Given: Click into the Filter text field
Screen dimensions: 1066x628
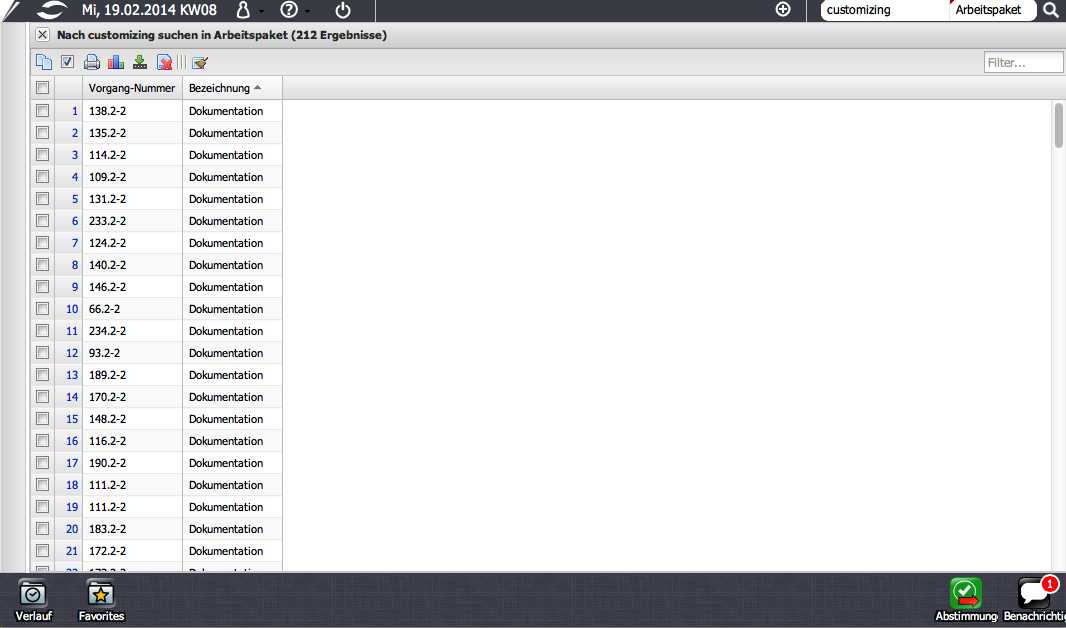Looking at the screenshot, I should click(x=1023, y=63).
